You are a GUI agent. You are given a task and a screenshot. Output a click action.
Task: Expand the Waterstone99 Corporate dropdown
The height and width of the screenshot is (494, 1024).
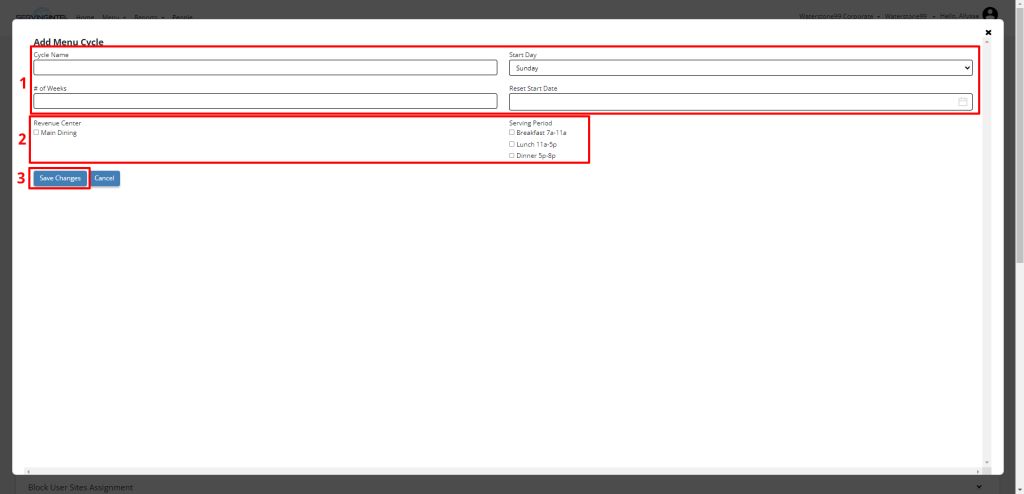coord(840,16)
